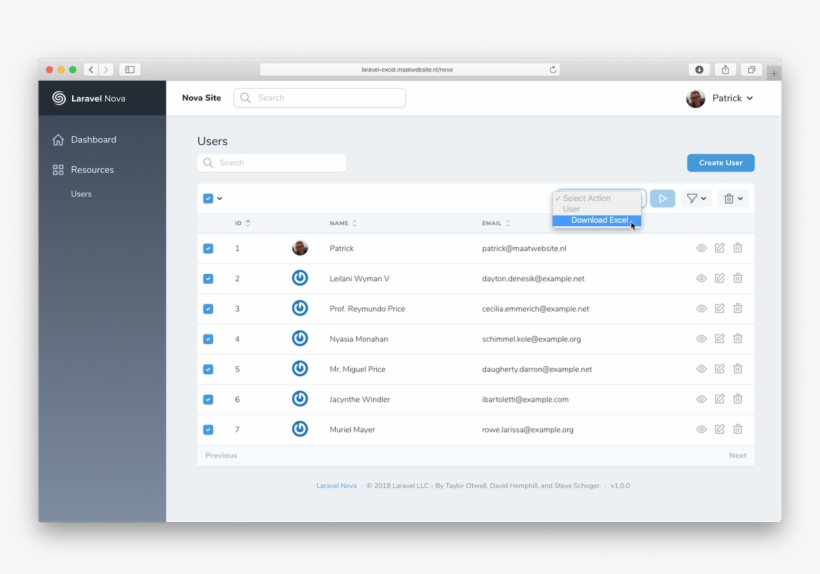The image size is (820, 574).
Task: Open Dashboard from the sidebar
Action: pyautogui.click(x=85, y=140)
